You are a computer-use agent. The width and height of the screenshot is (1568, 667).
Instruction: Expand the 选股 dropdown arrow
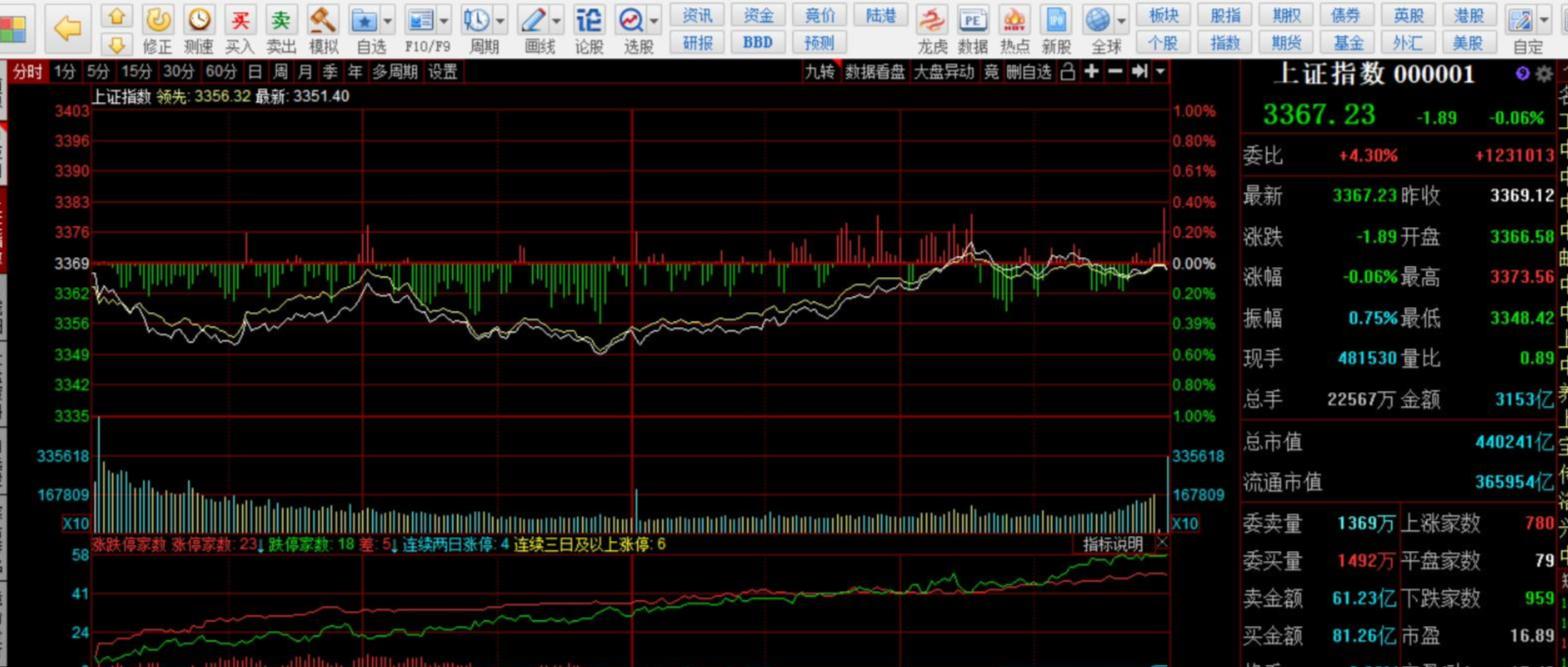[x=654, y=20]
